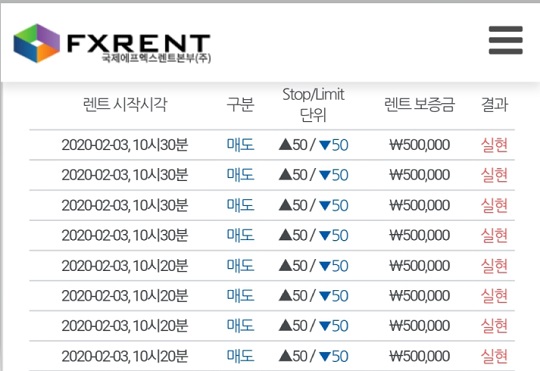Click the FXRENT brand name text
The height and width of the screenshot is (371, 540).
[139, 43]
